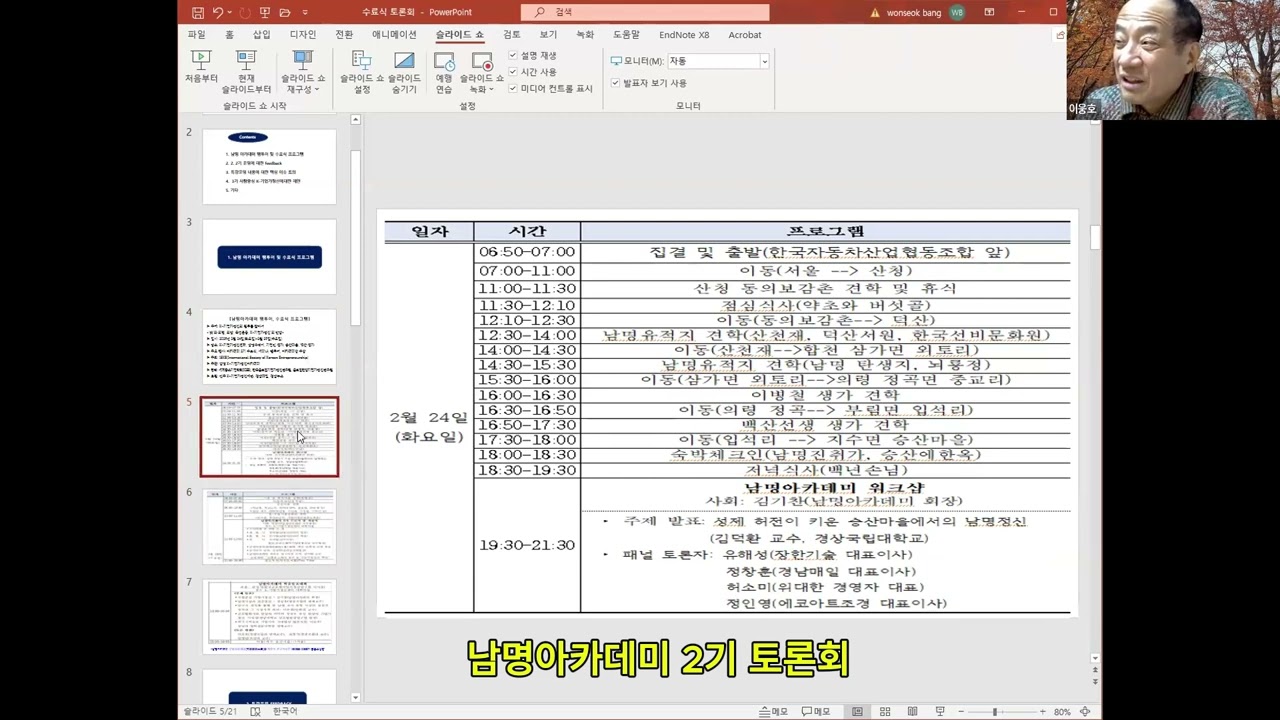Open custom slide show (슬라이드 쇼 재구성) menu

303,72
